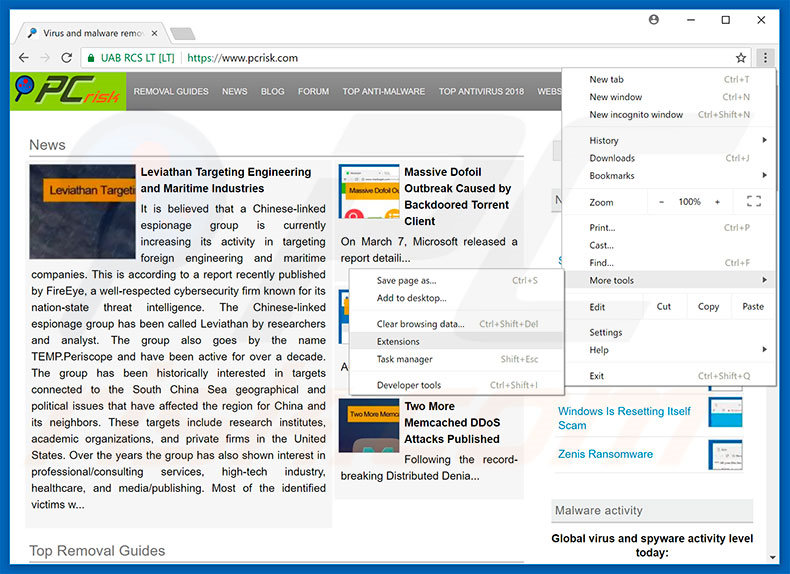The image size is (790, 574).
Task: Click the bookmark star icon in address bar
Action: 741,58
